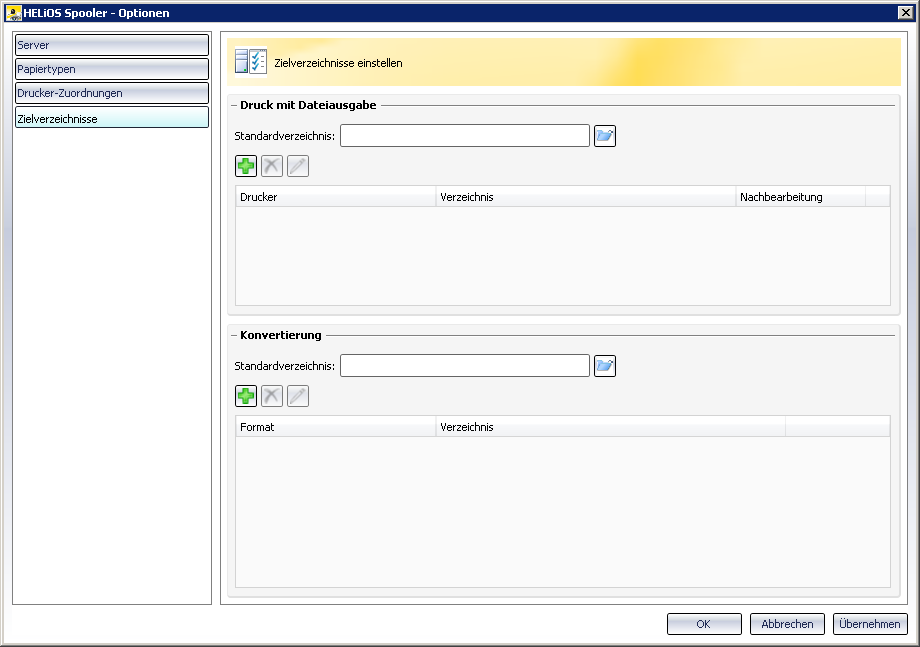
Task: Confirm the dialog with OK
Action: click(704, 624)
